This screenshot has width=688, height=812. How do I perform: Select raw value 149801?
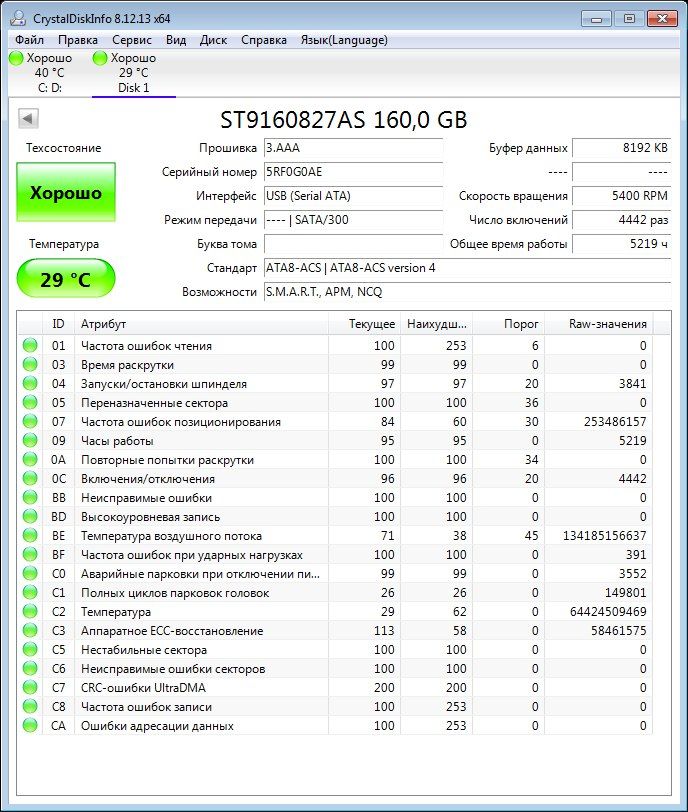(625, 593)
